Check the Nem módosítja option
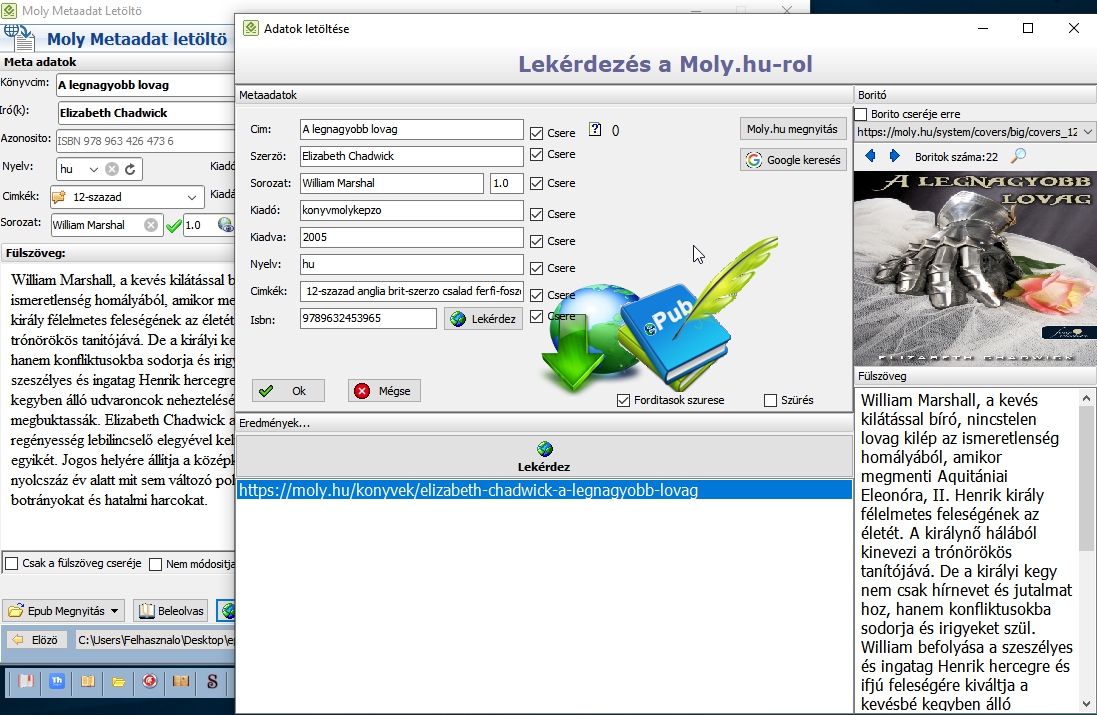 tap(156, 564)
